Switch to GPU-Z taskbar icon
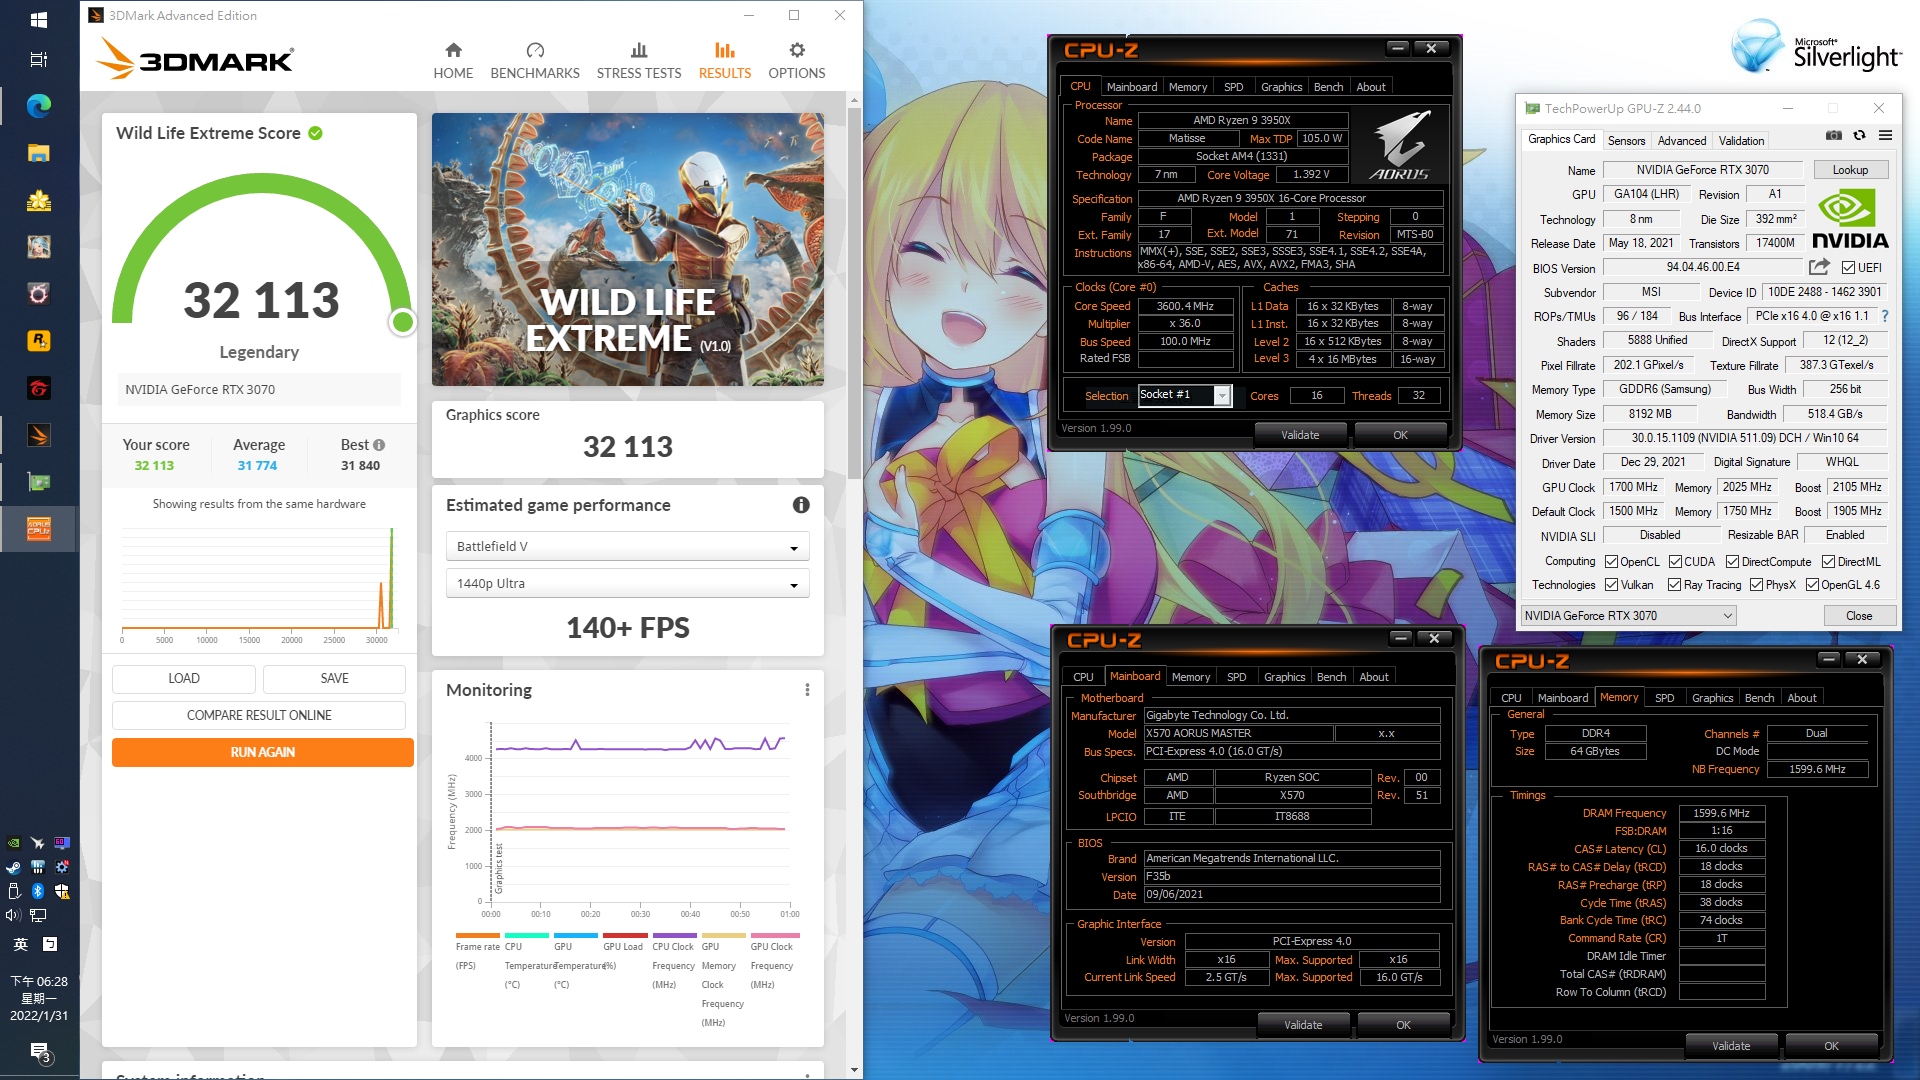 (38, 482)
